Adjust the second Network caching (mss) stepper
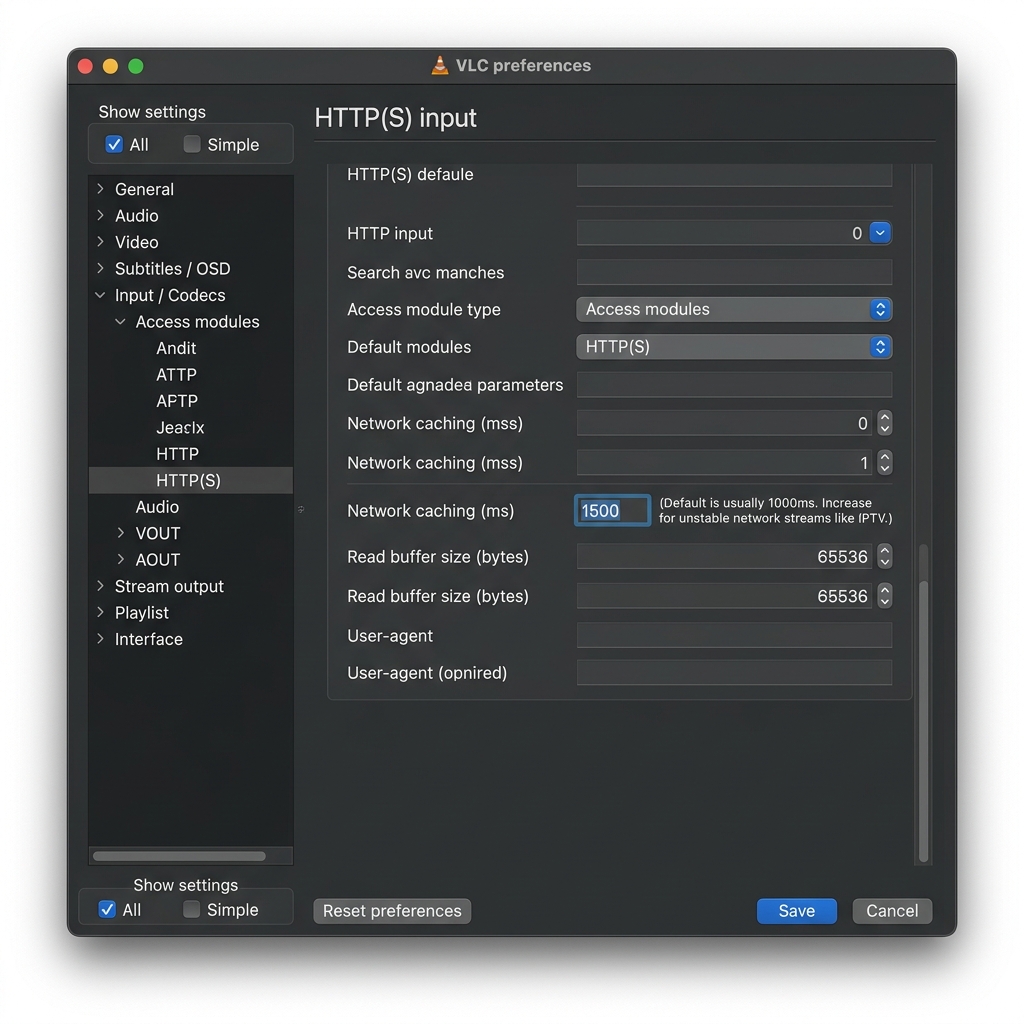This screenshot has height=1024, width=1024. click(x=885, y=462)
